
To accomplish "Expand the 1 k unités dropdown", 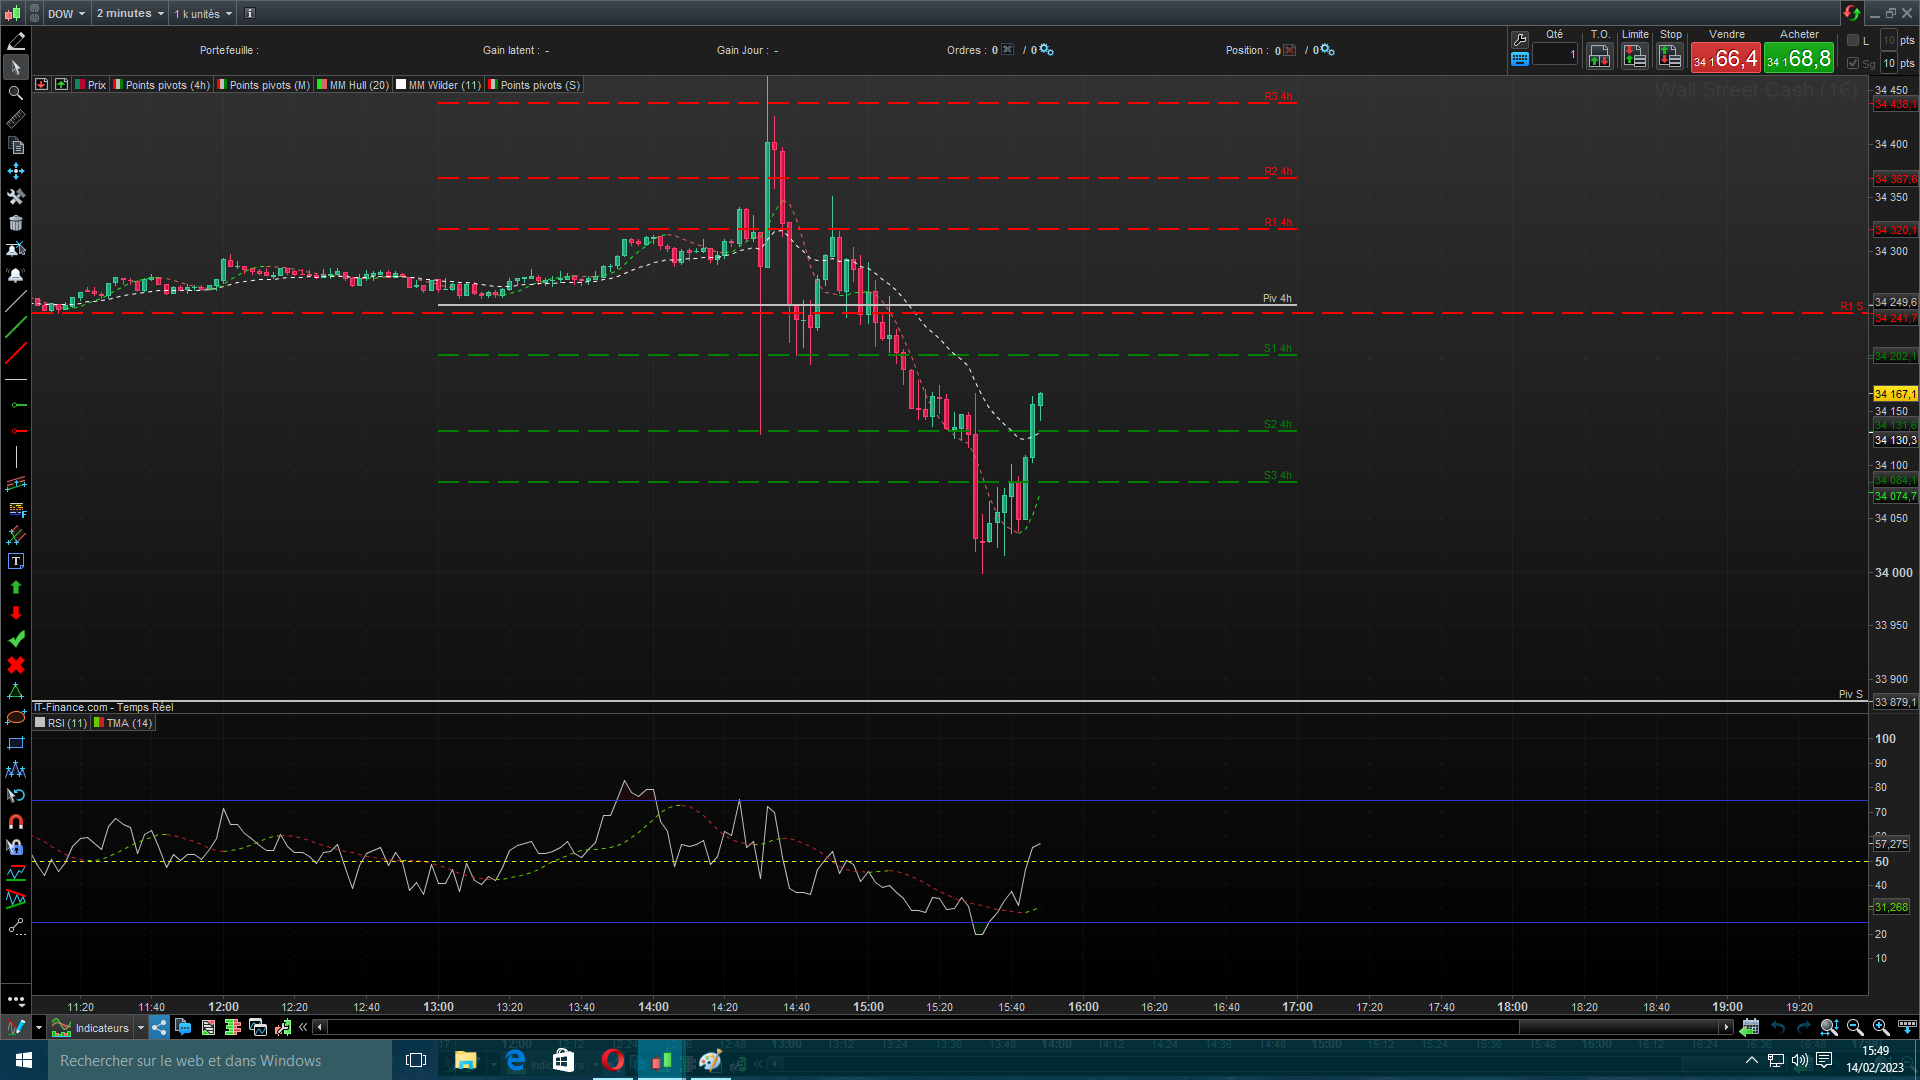I will point(203,14).
